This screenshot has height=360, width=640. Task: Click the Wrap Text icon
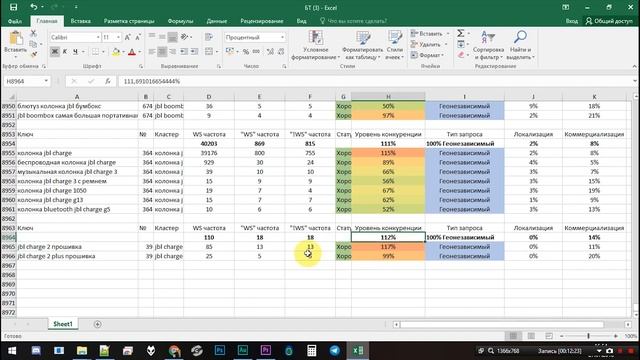point(209,37)
